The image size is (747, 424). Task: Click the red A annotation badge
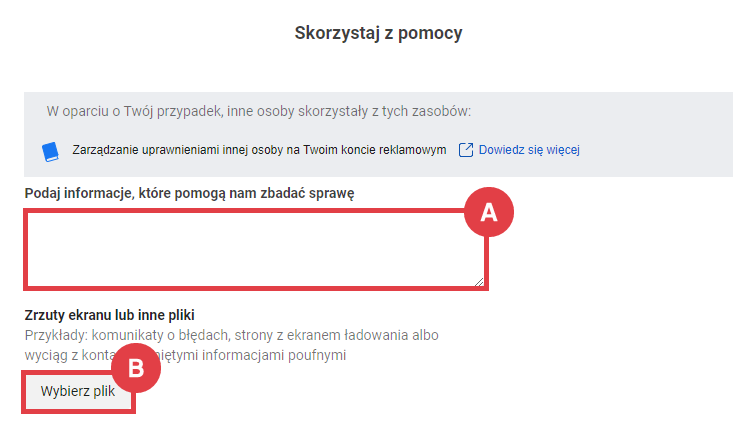(x=487, y=212)
